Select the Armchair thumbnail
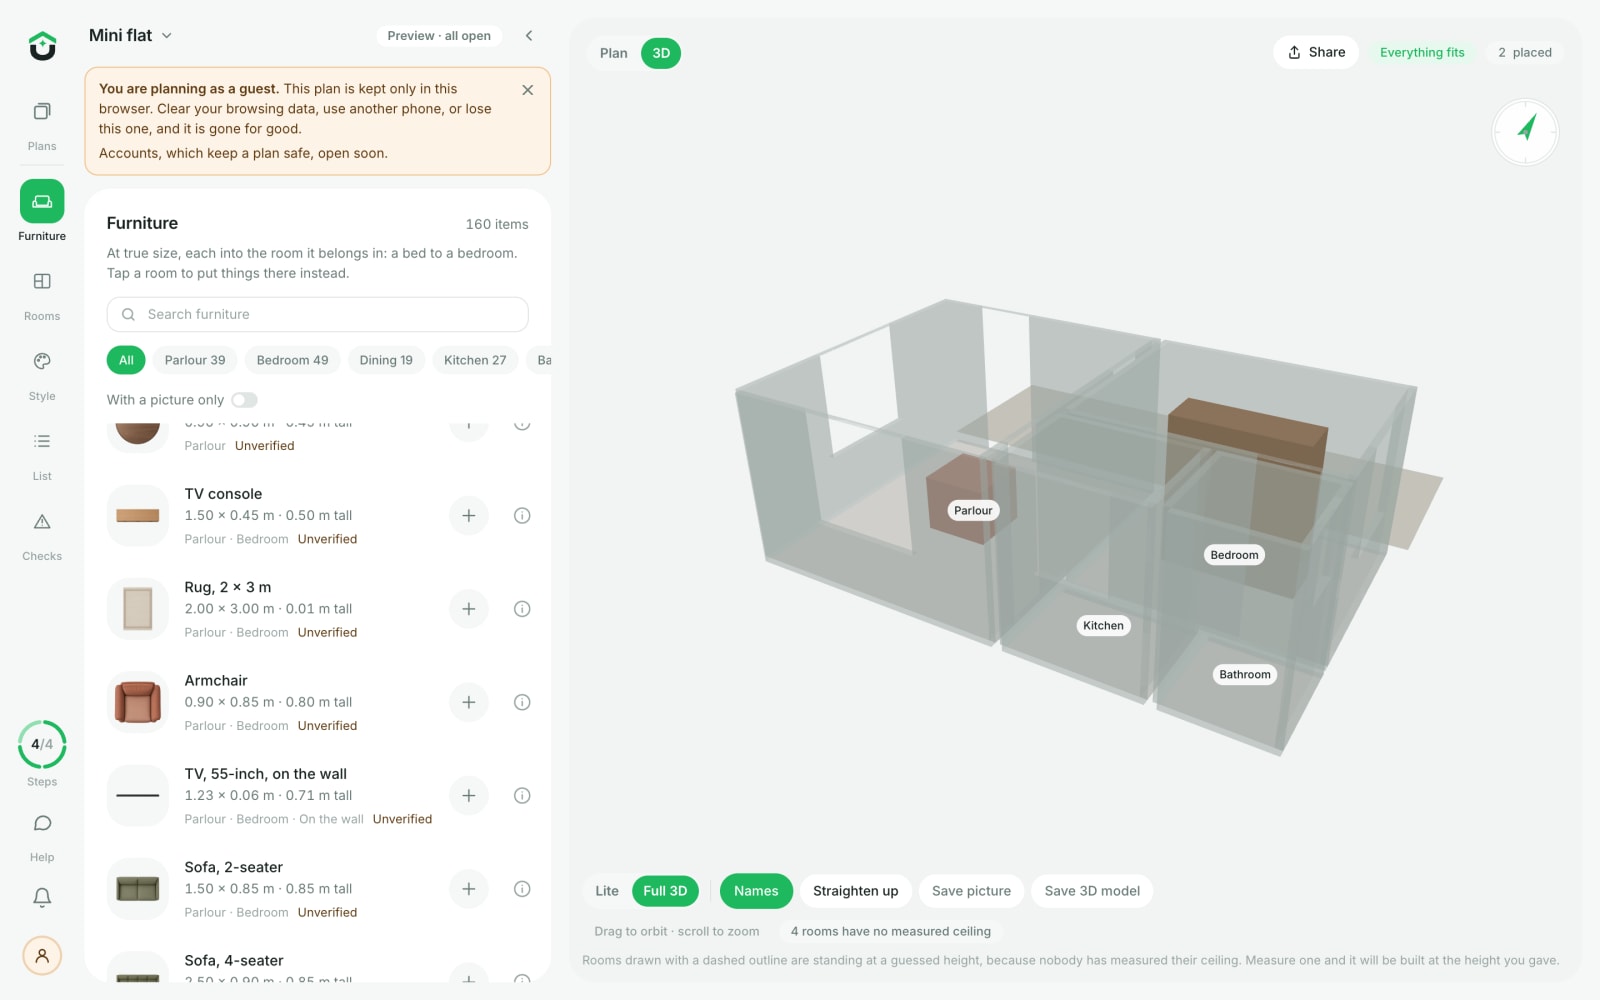 click(138, 702)
